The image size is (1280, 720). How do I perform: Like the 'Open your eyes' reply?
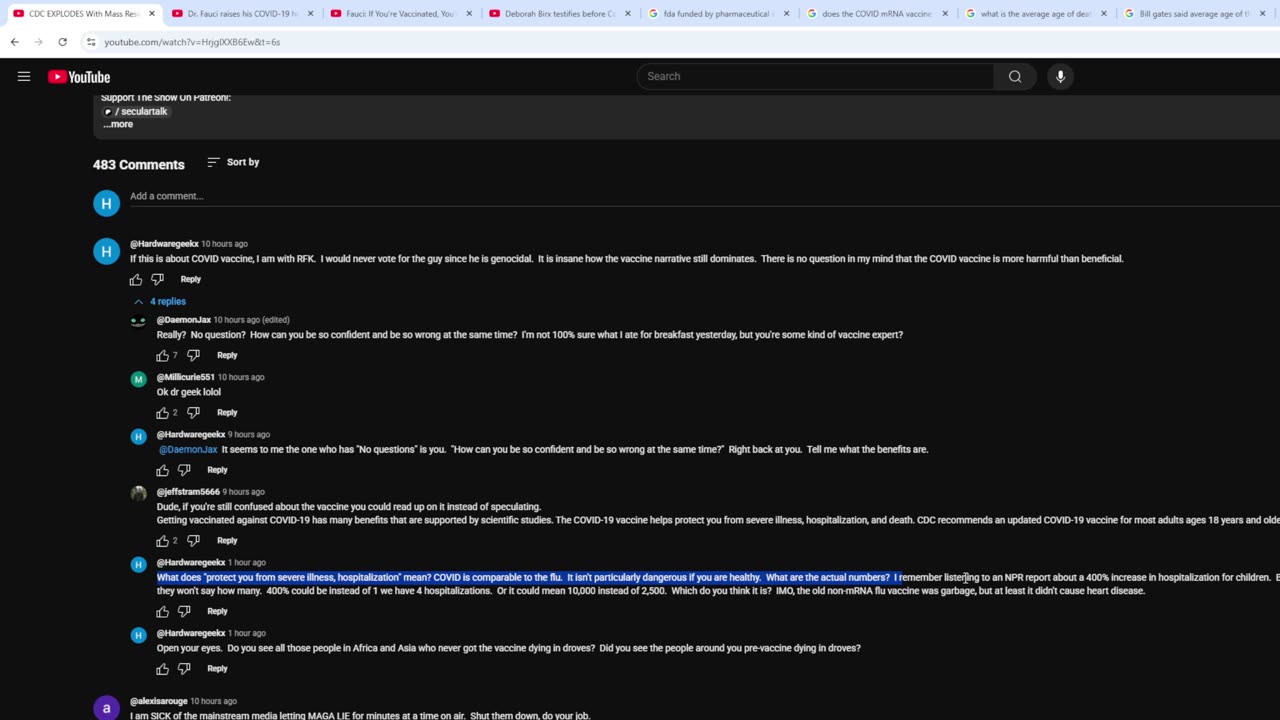[162, 669]
